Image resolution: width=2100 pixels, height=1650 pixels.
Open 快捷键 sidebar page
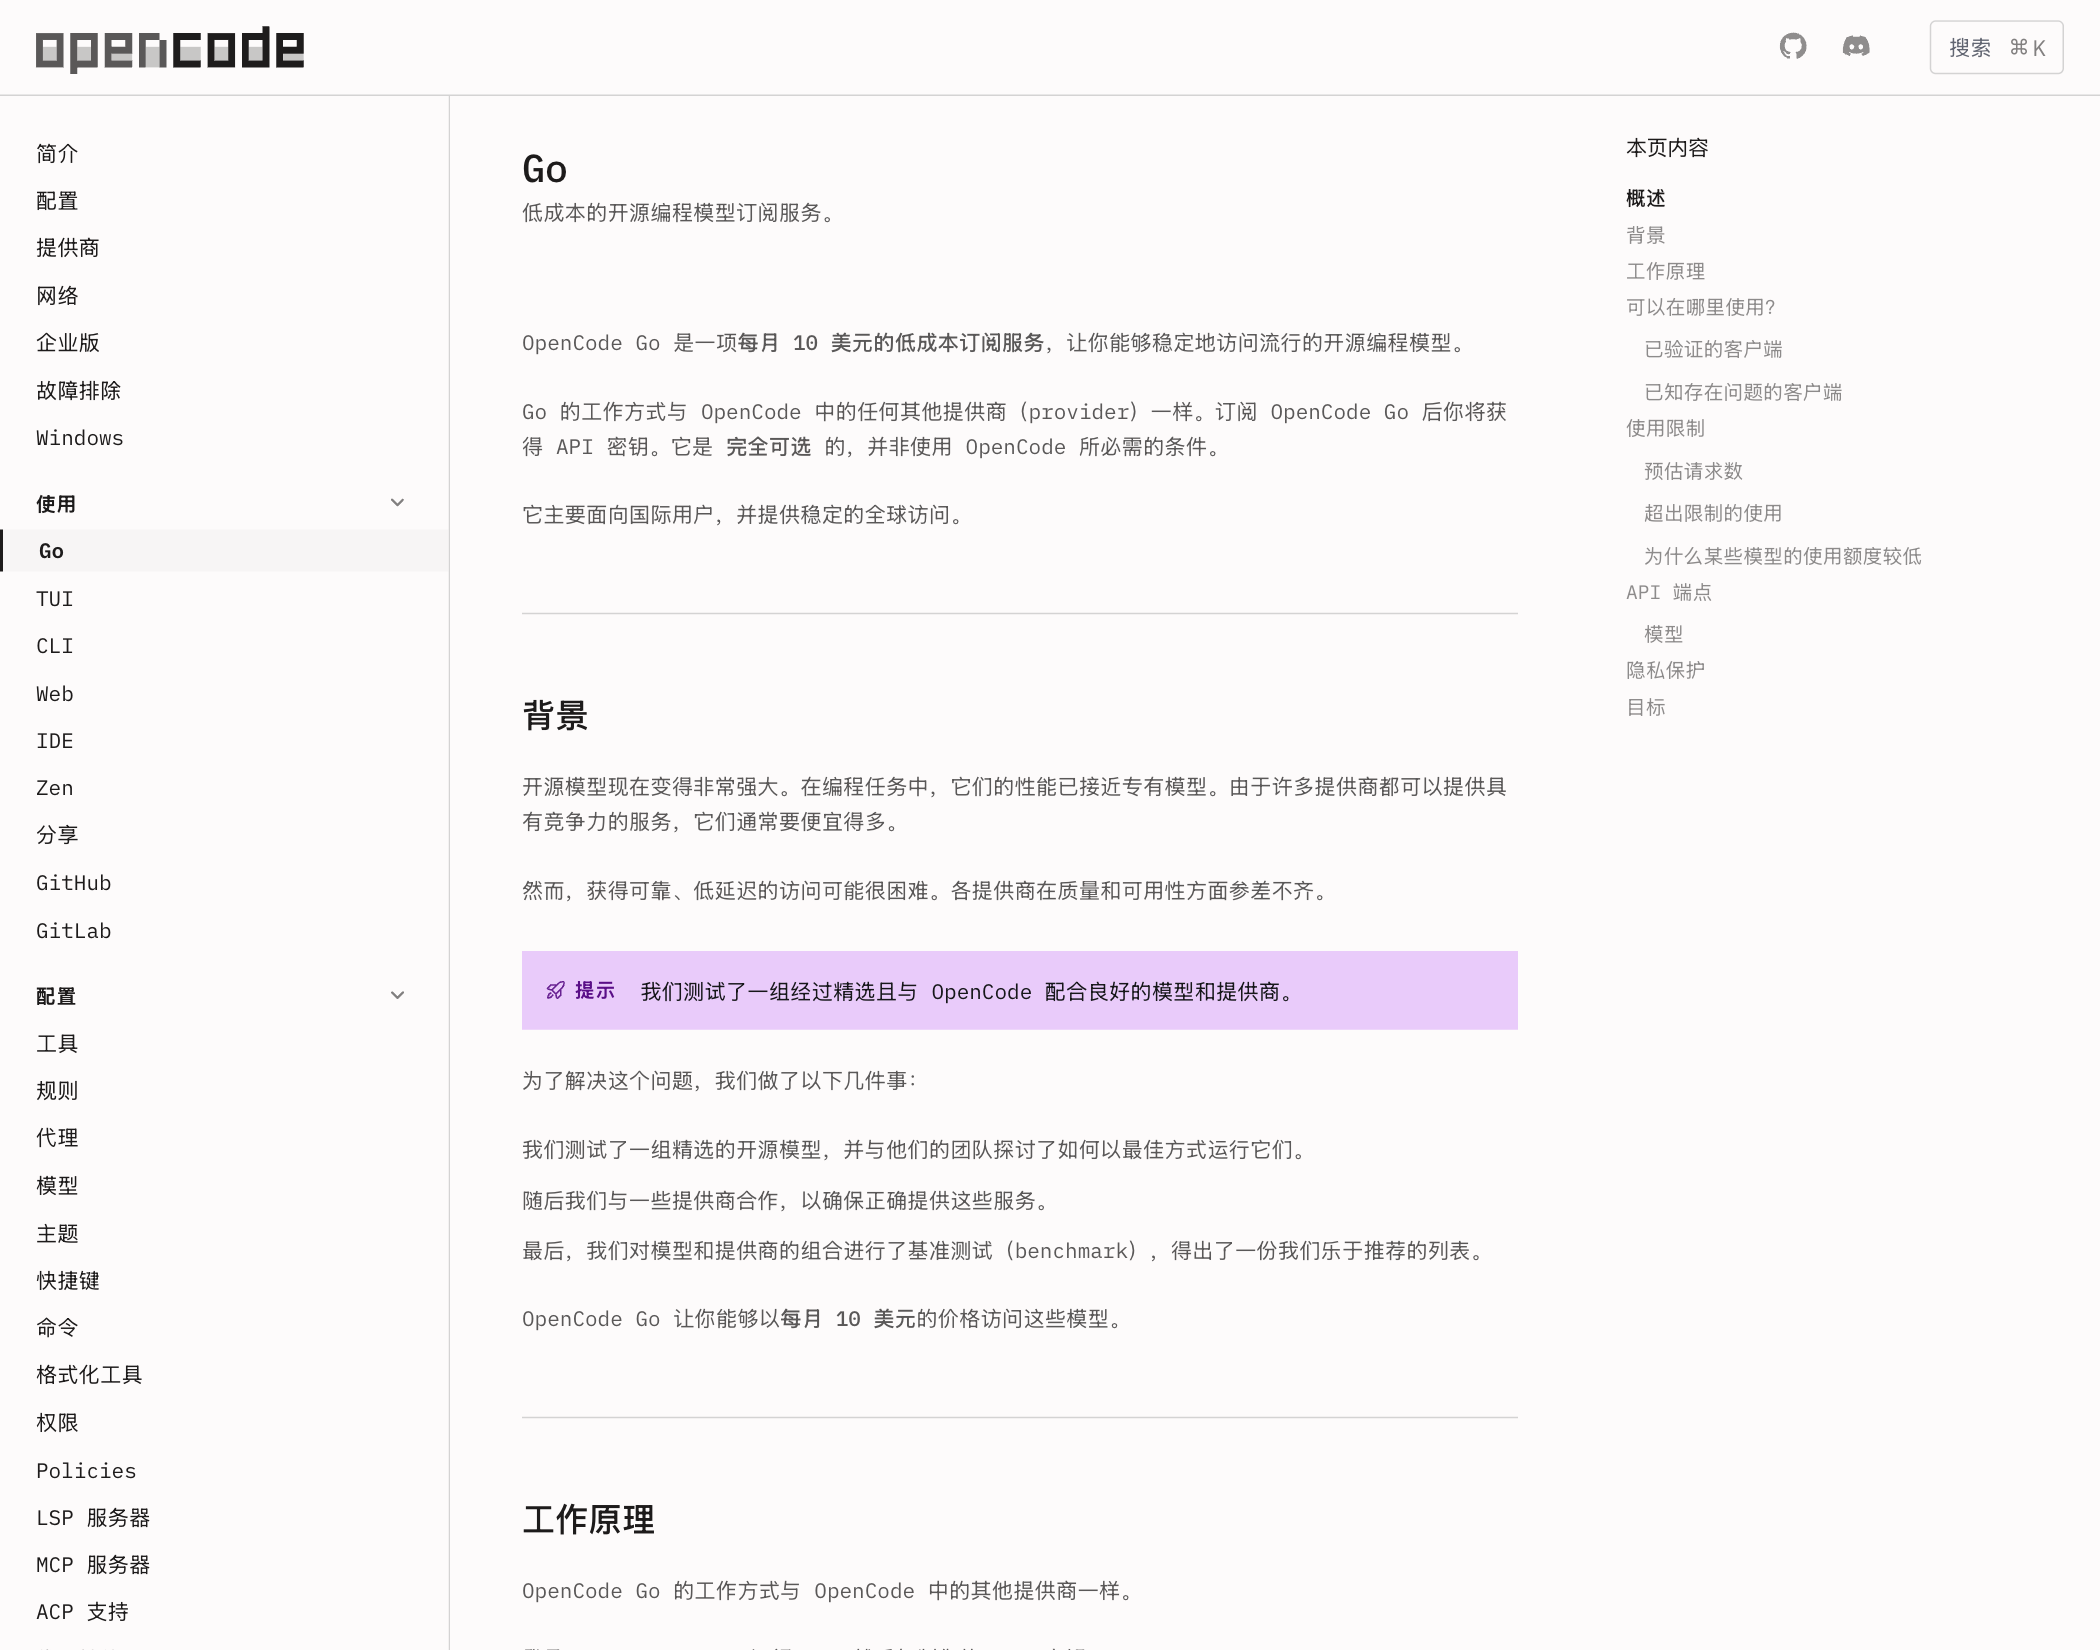[68, 1281]
